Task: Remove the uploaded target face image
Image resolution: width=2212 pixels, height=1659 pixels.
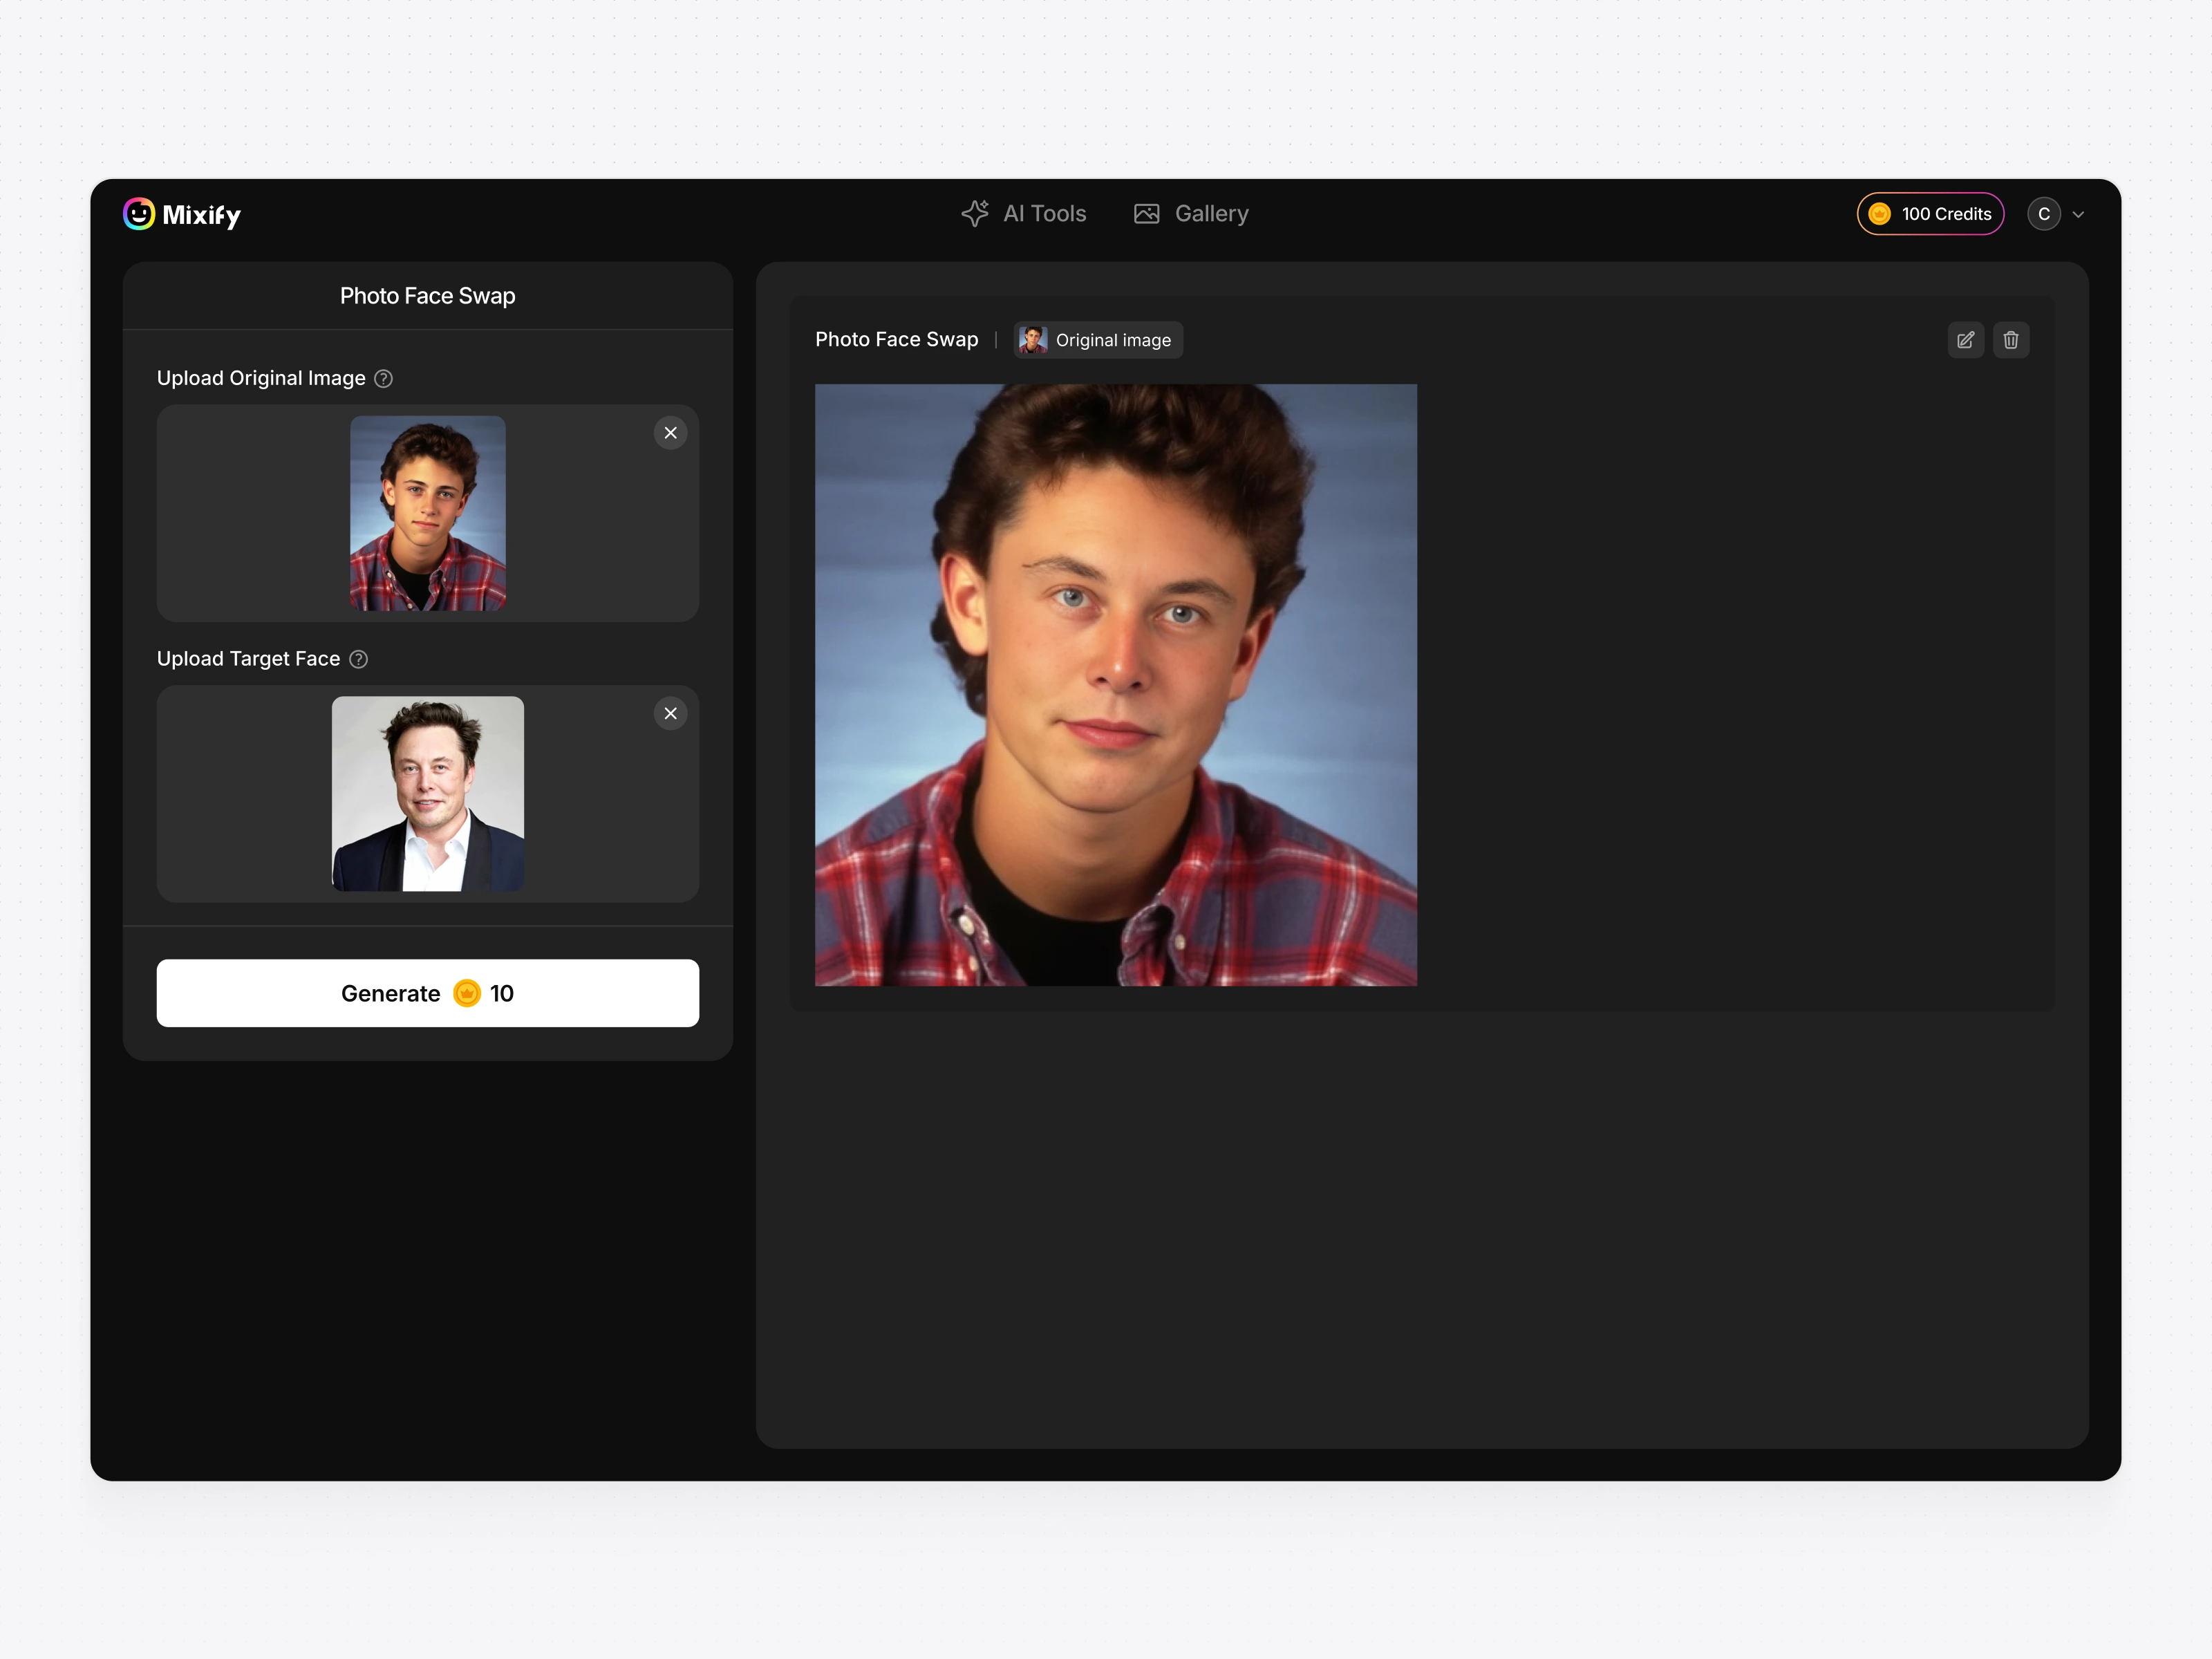Action: pos(670,714)
